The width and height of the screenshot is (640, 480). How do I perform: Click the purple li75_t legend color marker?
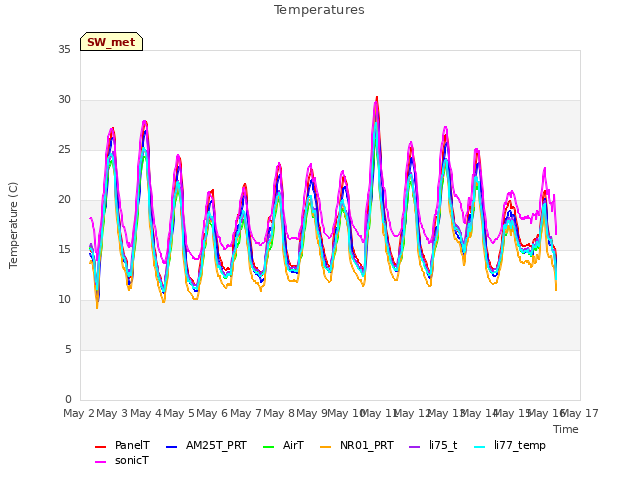(414, 447)
